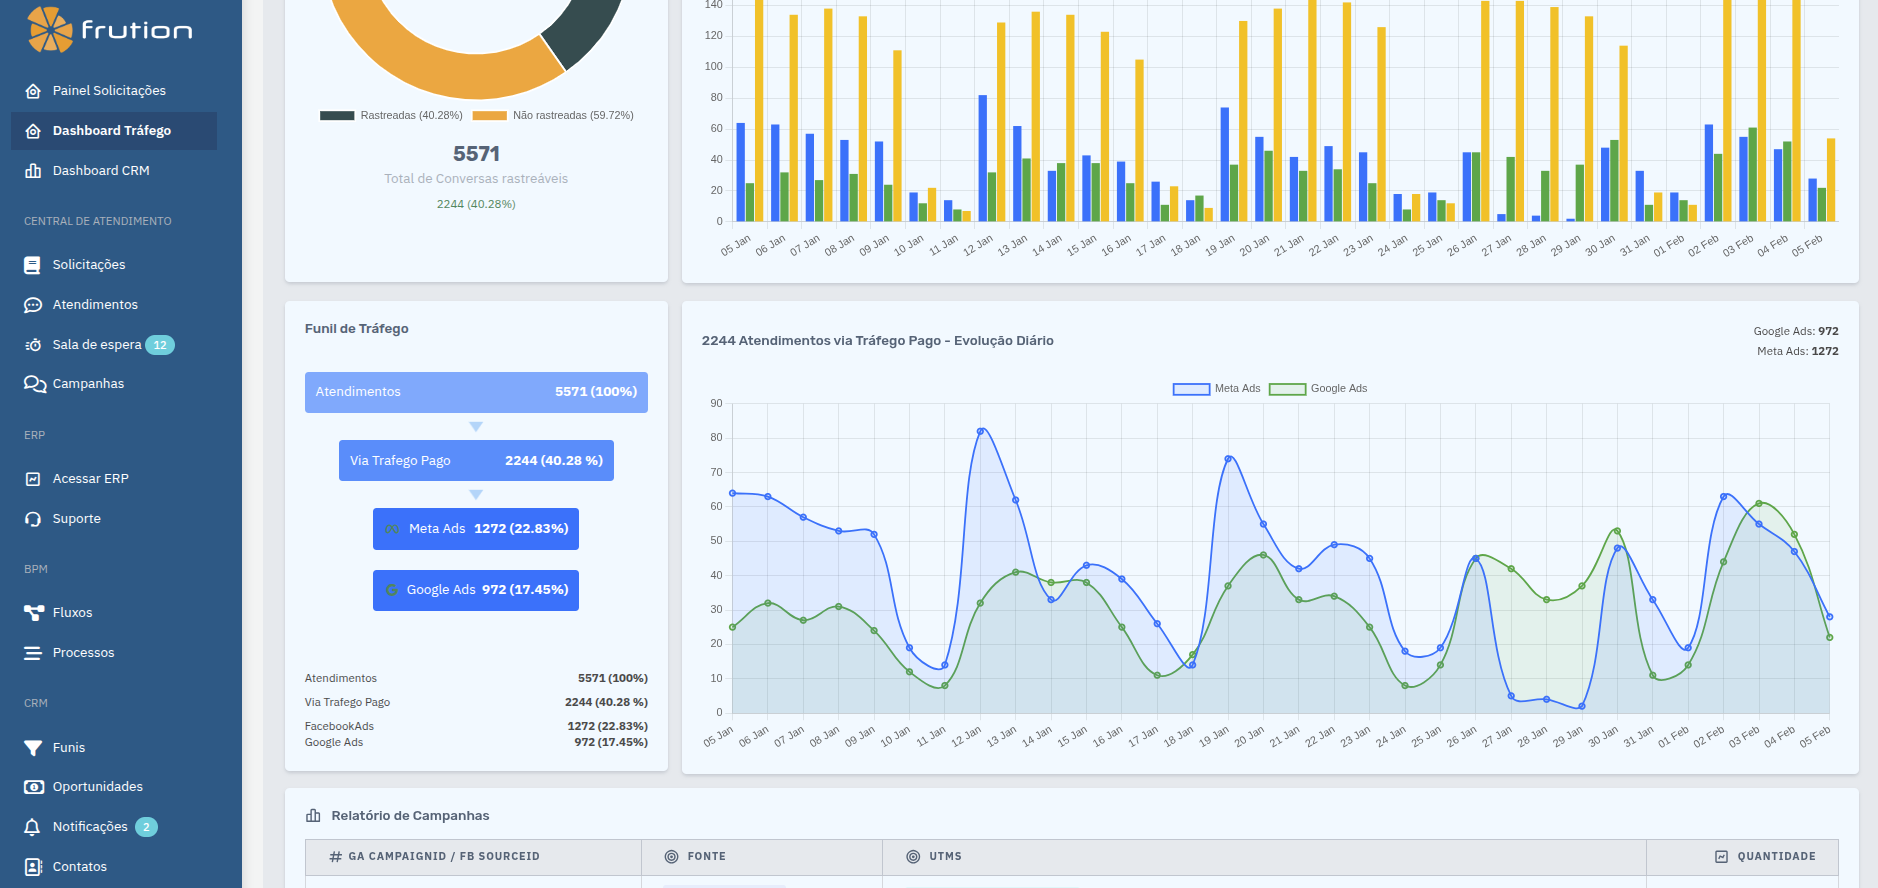Toggle Google Ads series in line chart legend
The width and height of the screenshot is (1878, 888).
[1317, 389]
